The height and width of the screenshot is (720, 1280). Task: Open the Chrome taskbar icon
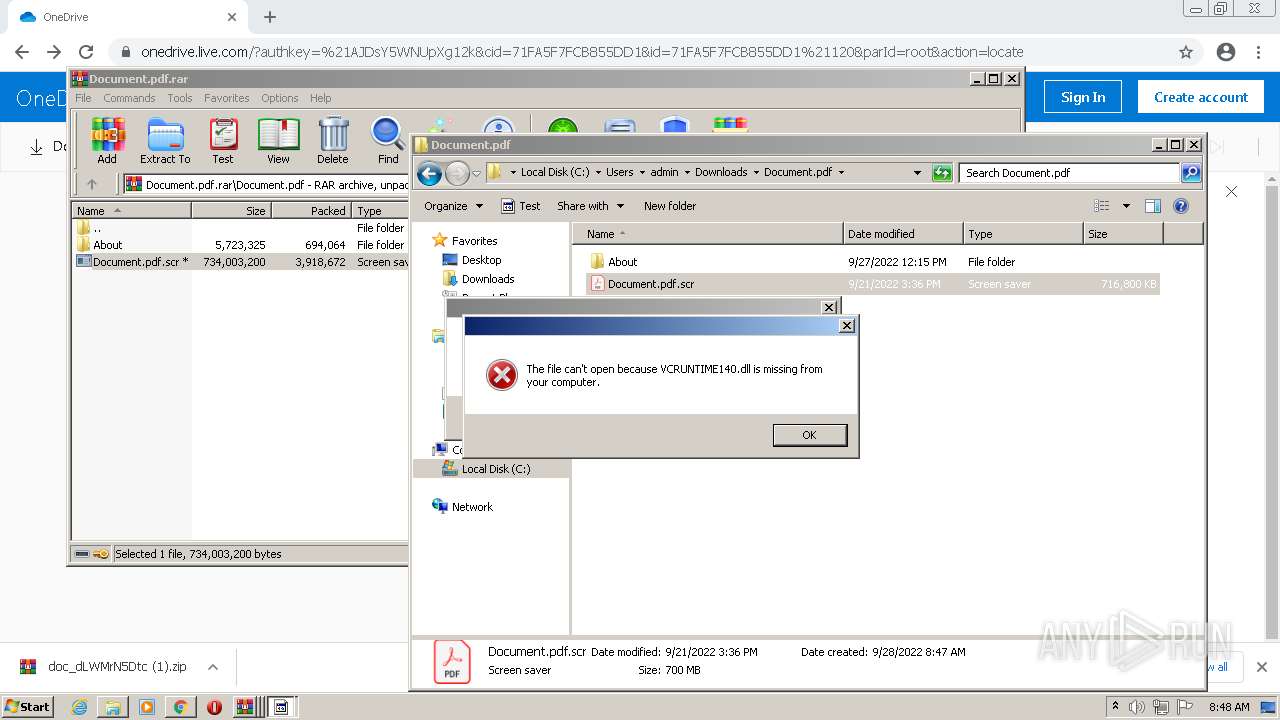click(x=180, y=707)
